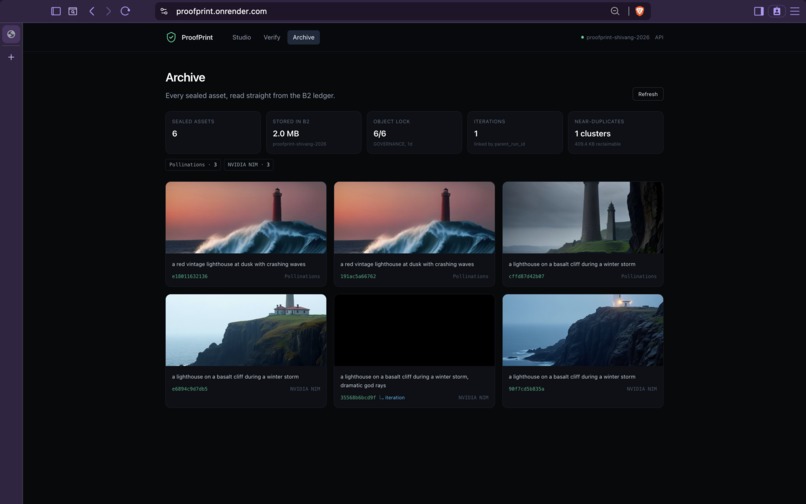Filter by Pollinations · 3 chip
806x504 pixels.
coord(193,165)
